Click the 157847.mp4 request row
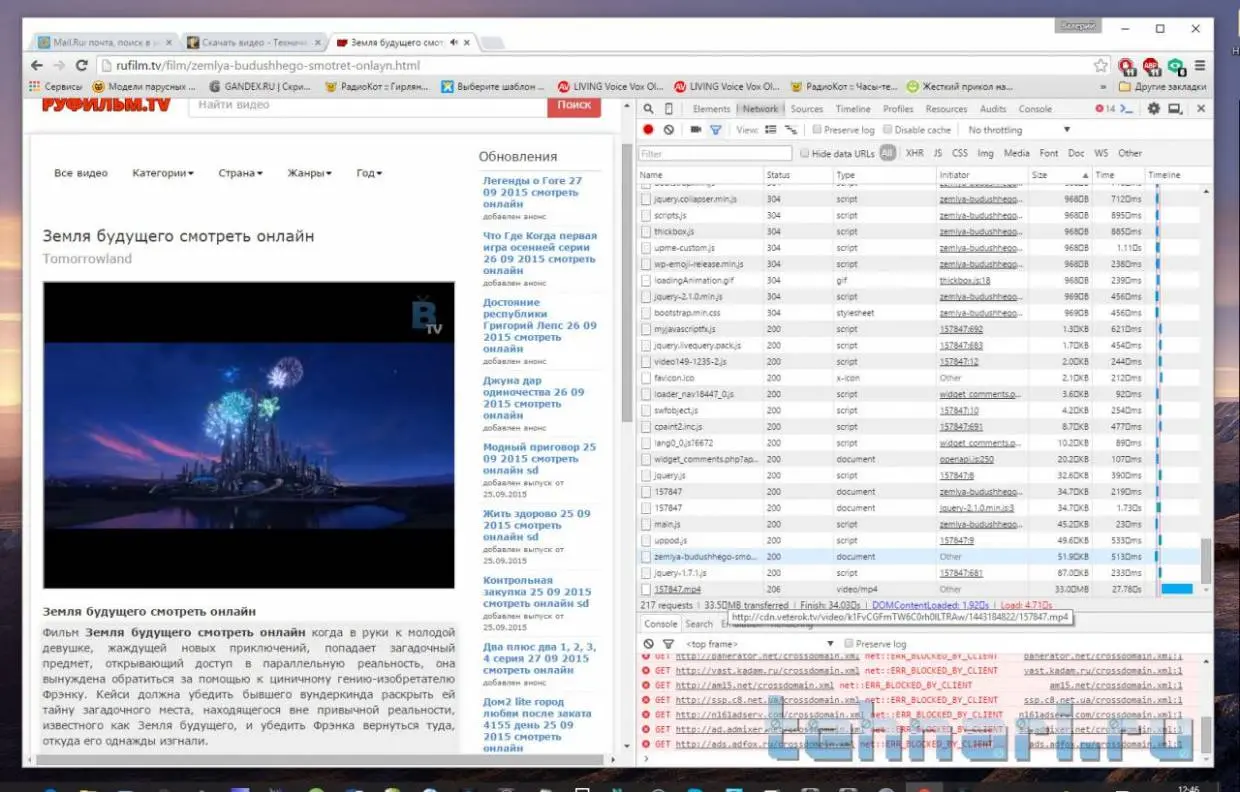 coord(678,590)
